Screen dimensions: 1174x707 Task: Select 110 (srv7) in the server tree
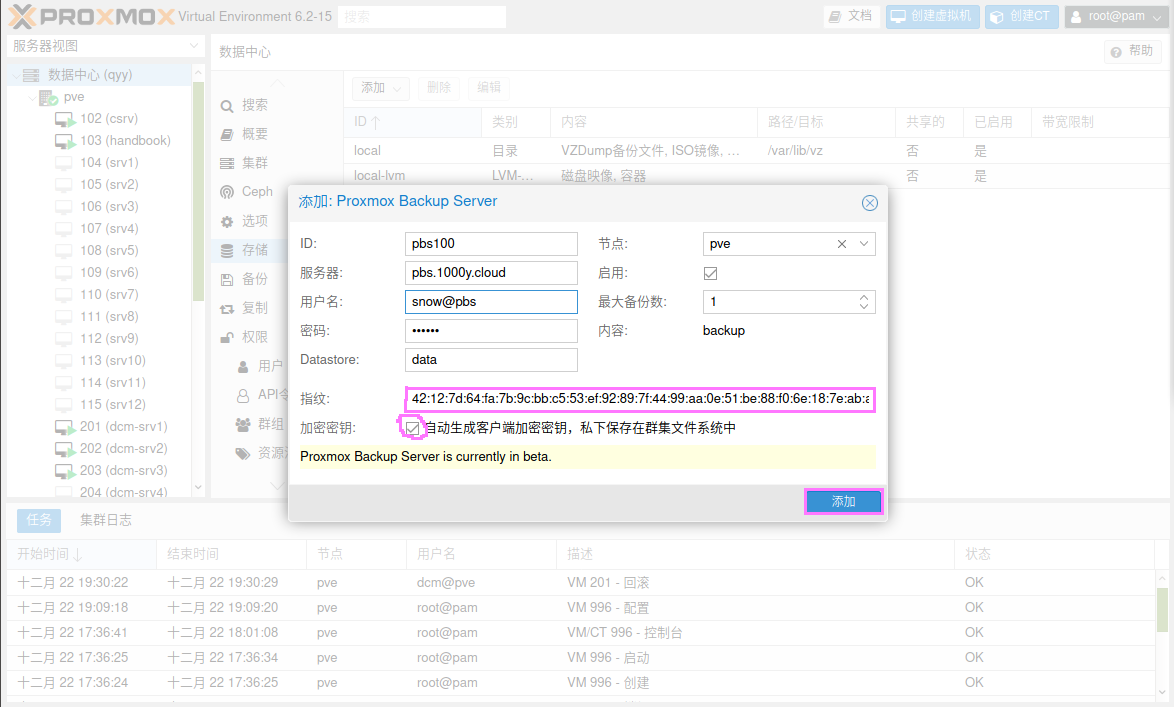109,295
